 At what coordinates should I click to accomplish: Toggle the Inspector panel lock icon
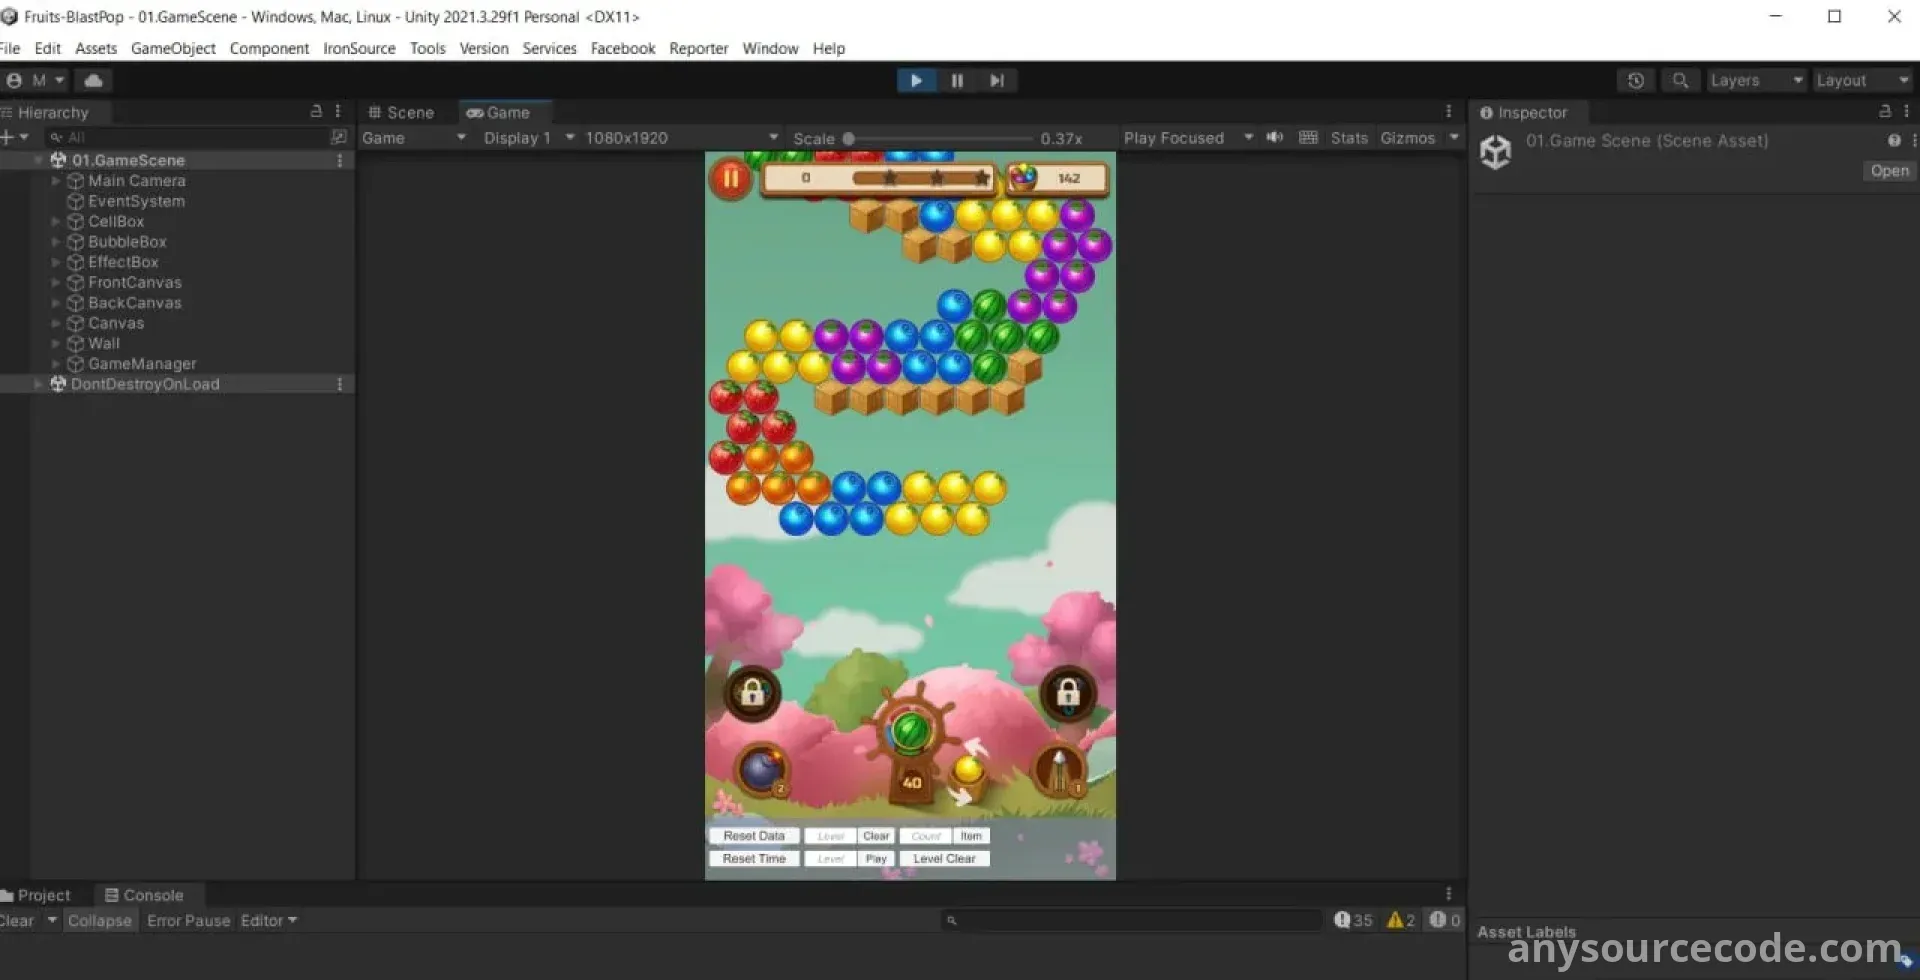pyautogui.click(x=1885, y=112)
